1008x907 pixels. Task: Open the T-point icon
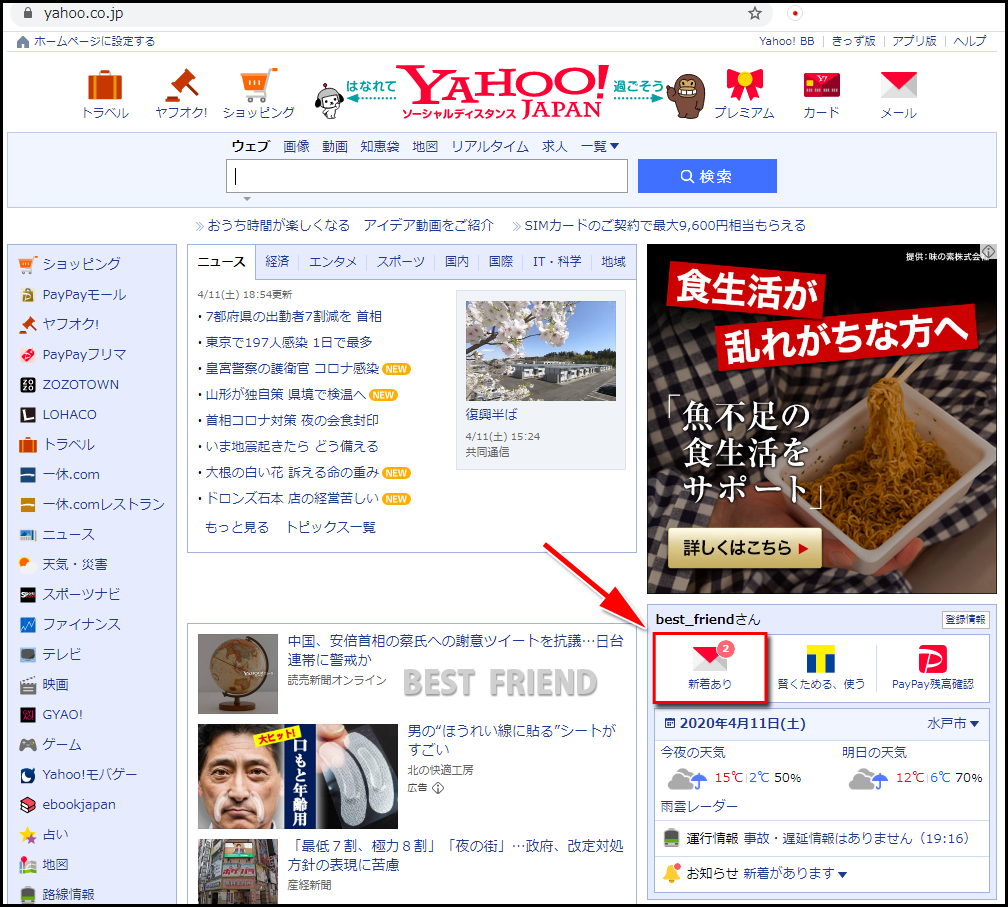tap(821, 660)
